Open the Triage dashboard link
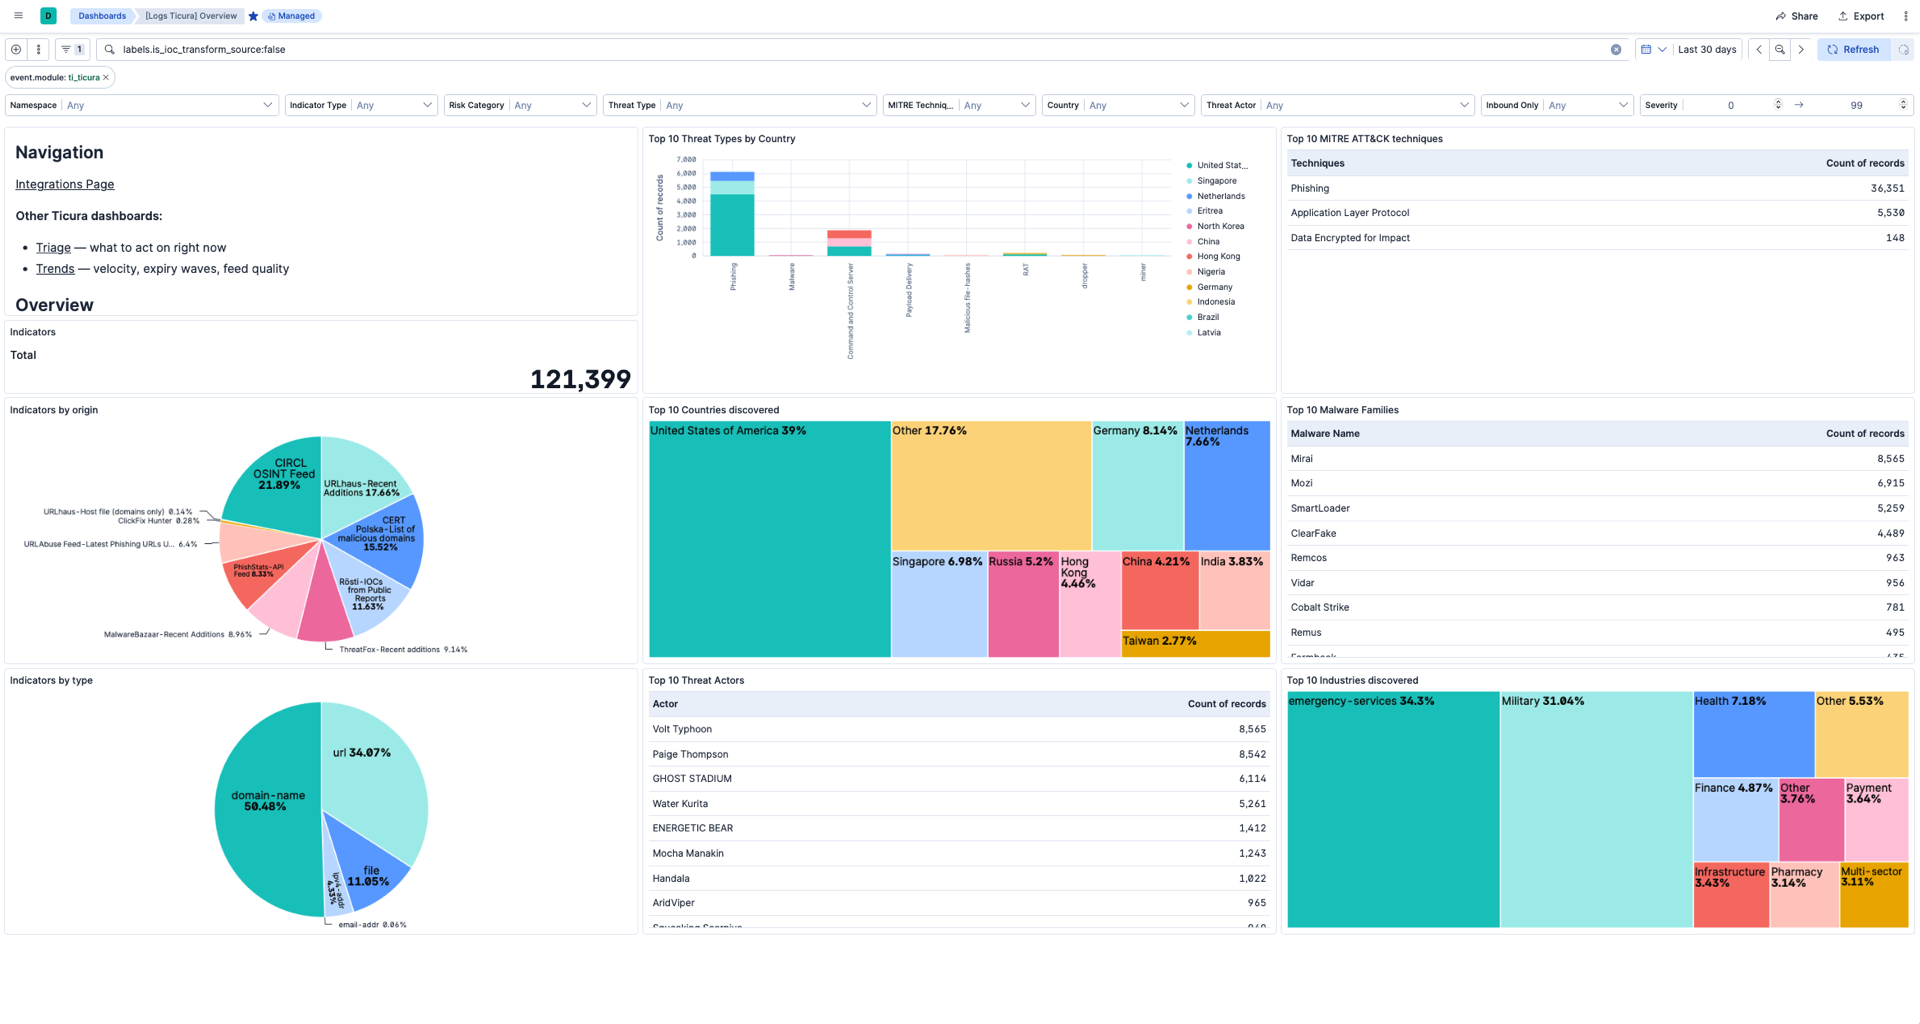The image size is (1920, 1024). [x=53, y=247]
